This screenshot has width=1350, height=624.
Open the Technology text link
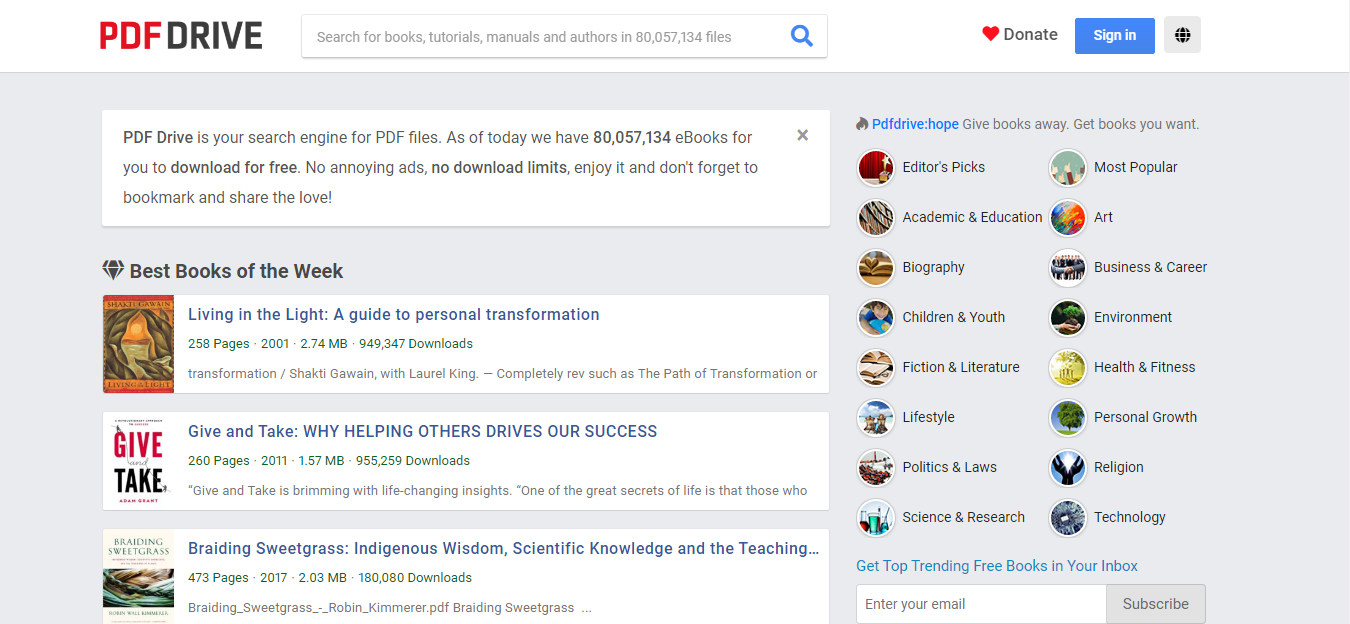click(x=1129, y=517)
